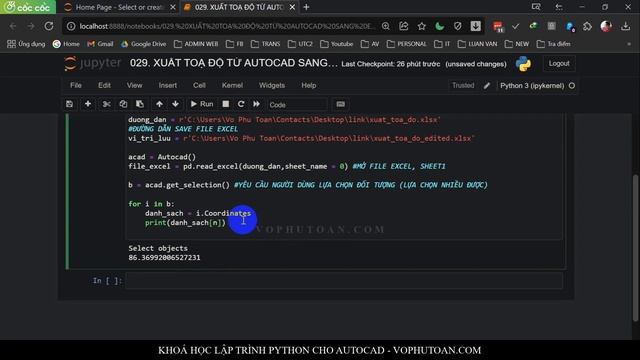
Task: Click the Python 3 (ipykernel) kernel name
Action: click(532, 86)
